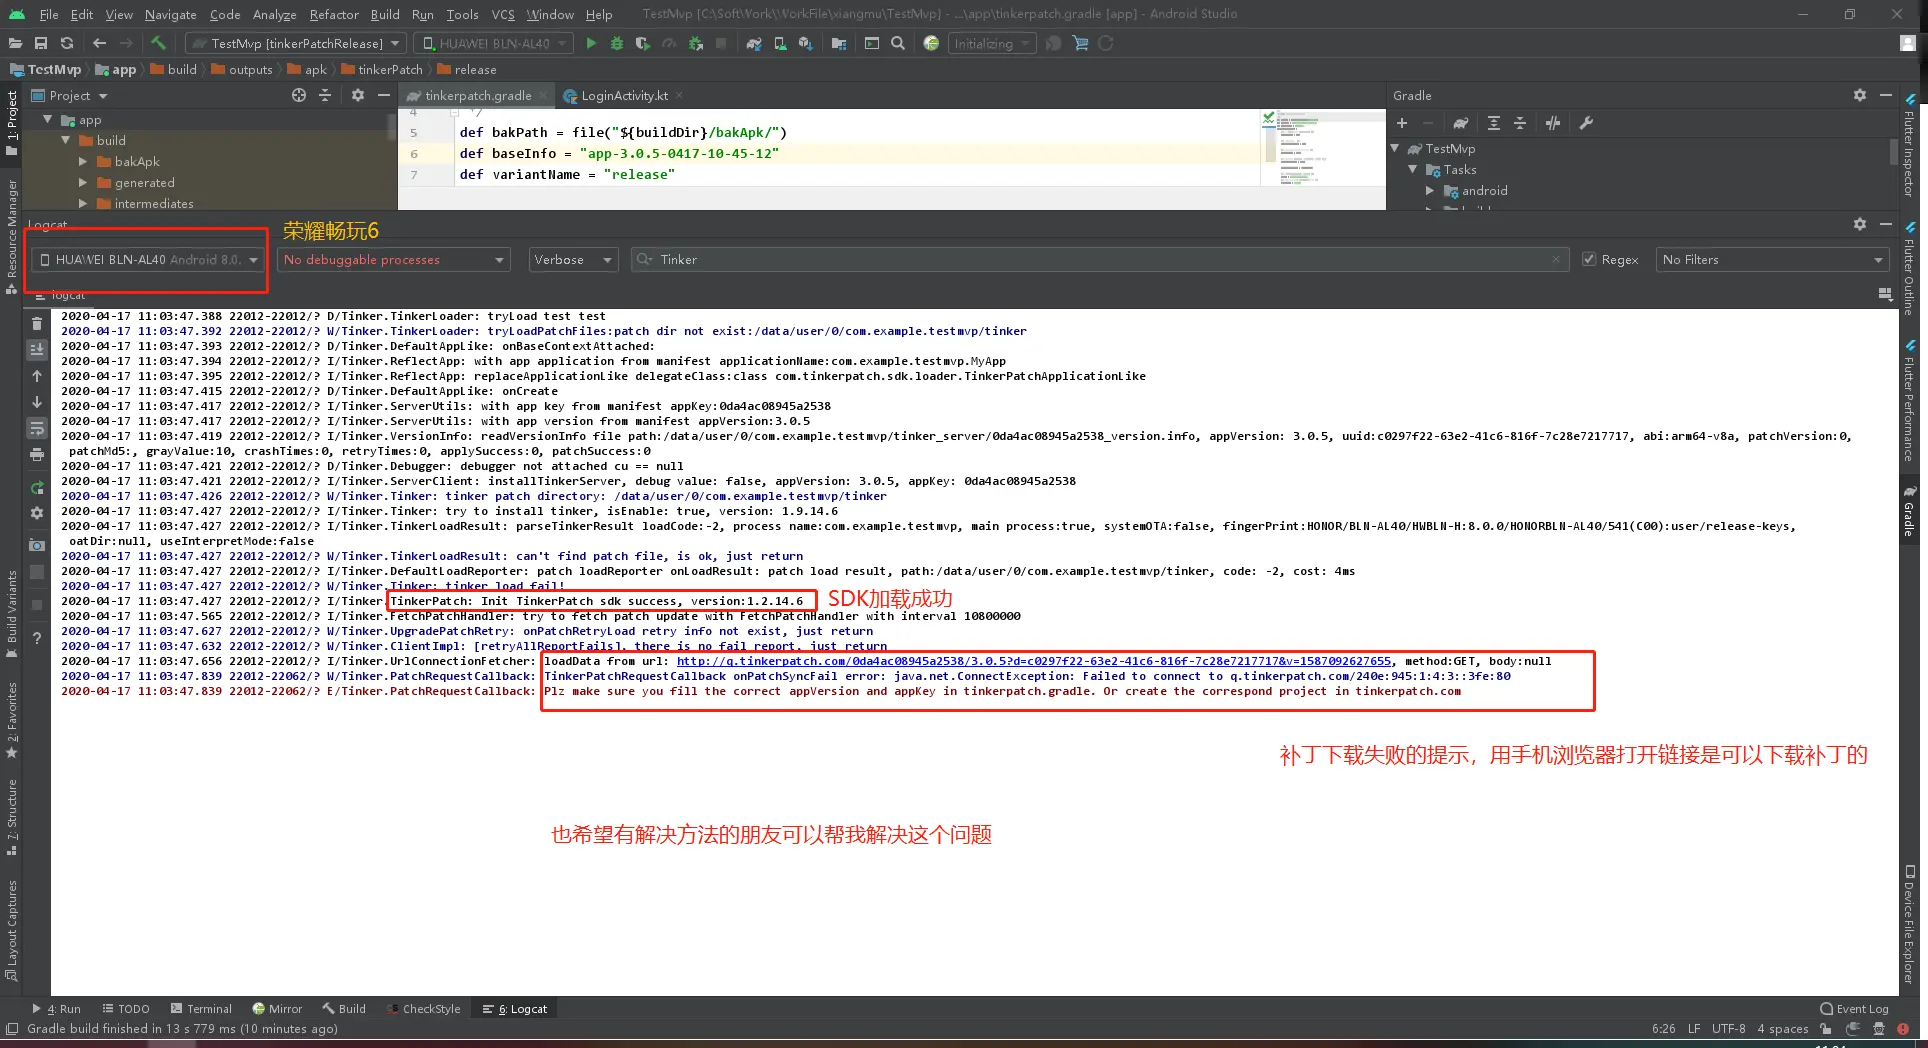Click the UTF-8 encoding in status bar
The image size is (1928, 1048).
pos(1728,1029)
